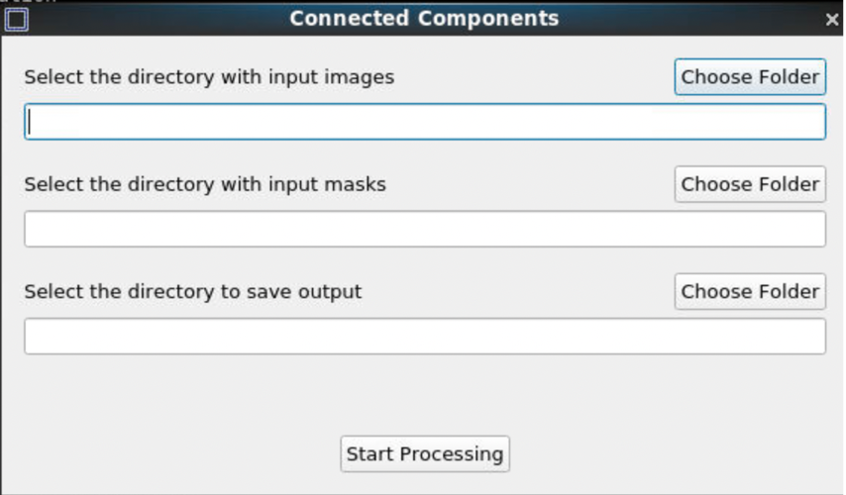
Task: Choose folder for saving output
Action: 750,291
